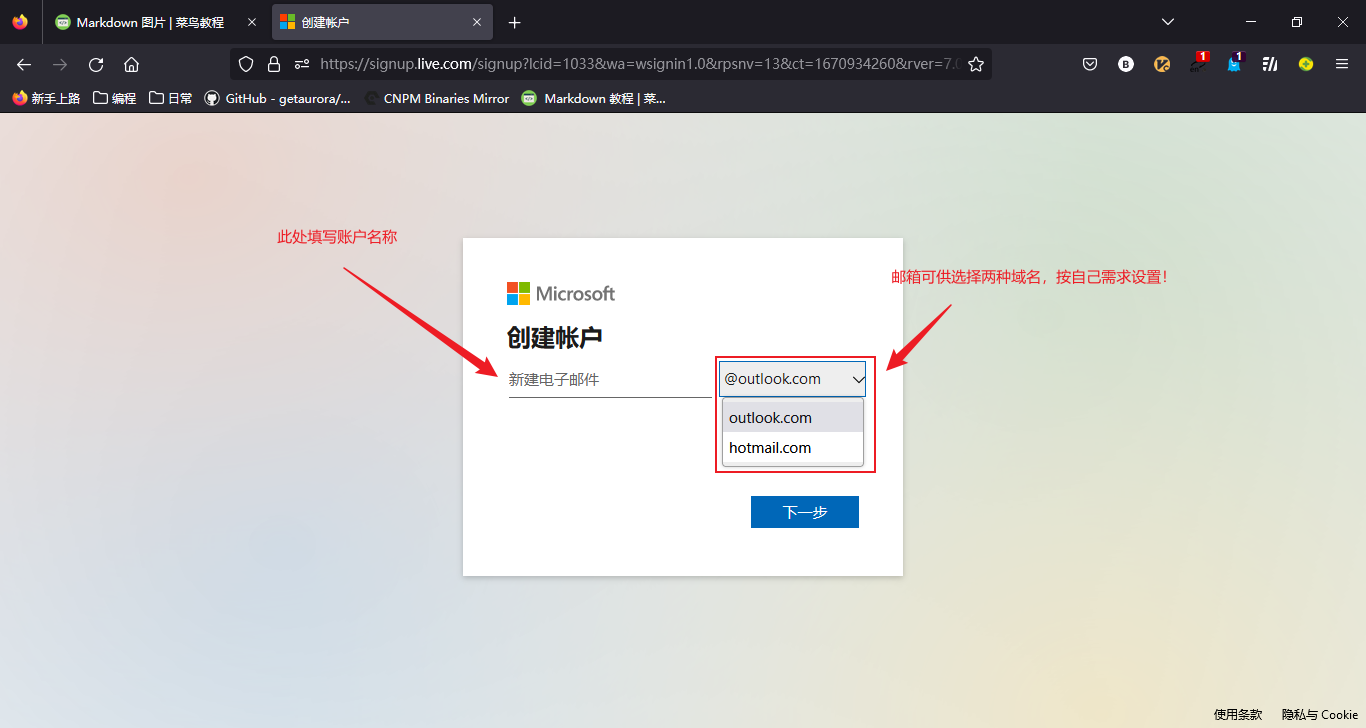Switch to the Markdown 图片 | 菜鸟教程 tab
This screenshot has width=1366, height=728.
coord(156,22)
